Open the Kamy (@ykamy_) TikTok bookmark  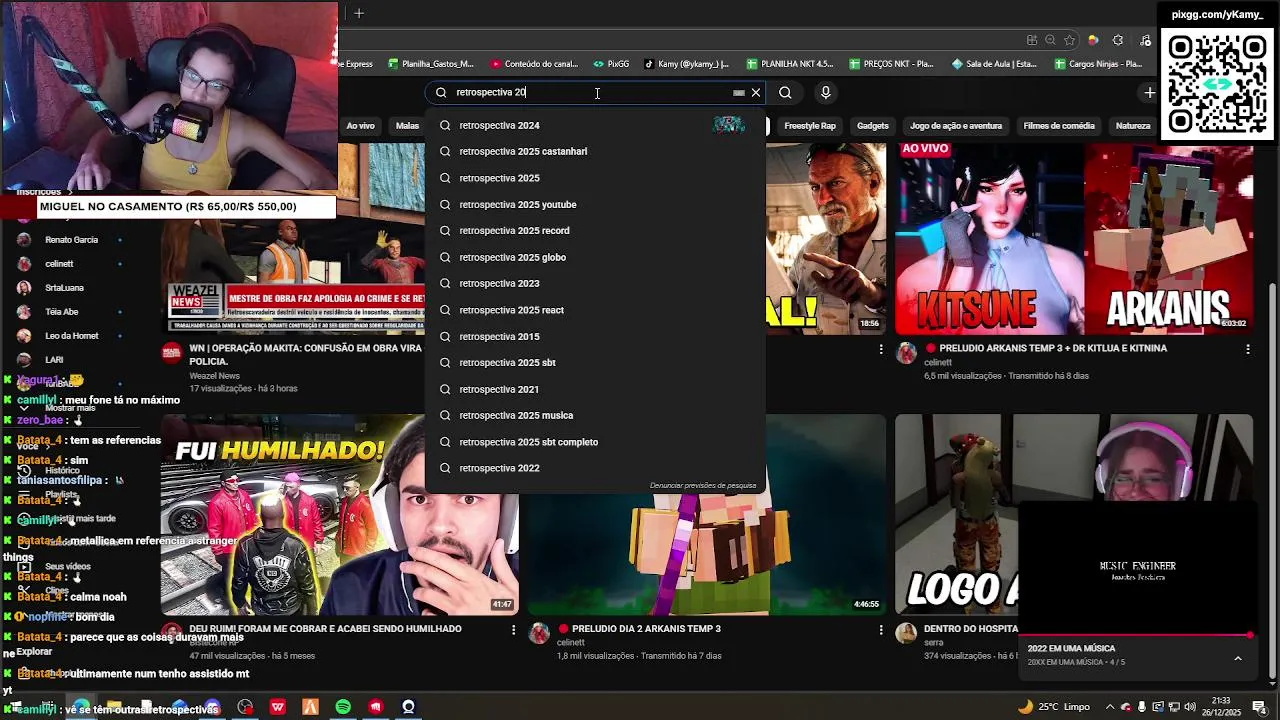(687, 64)
